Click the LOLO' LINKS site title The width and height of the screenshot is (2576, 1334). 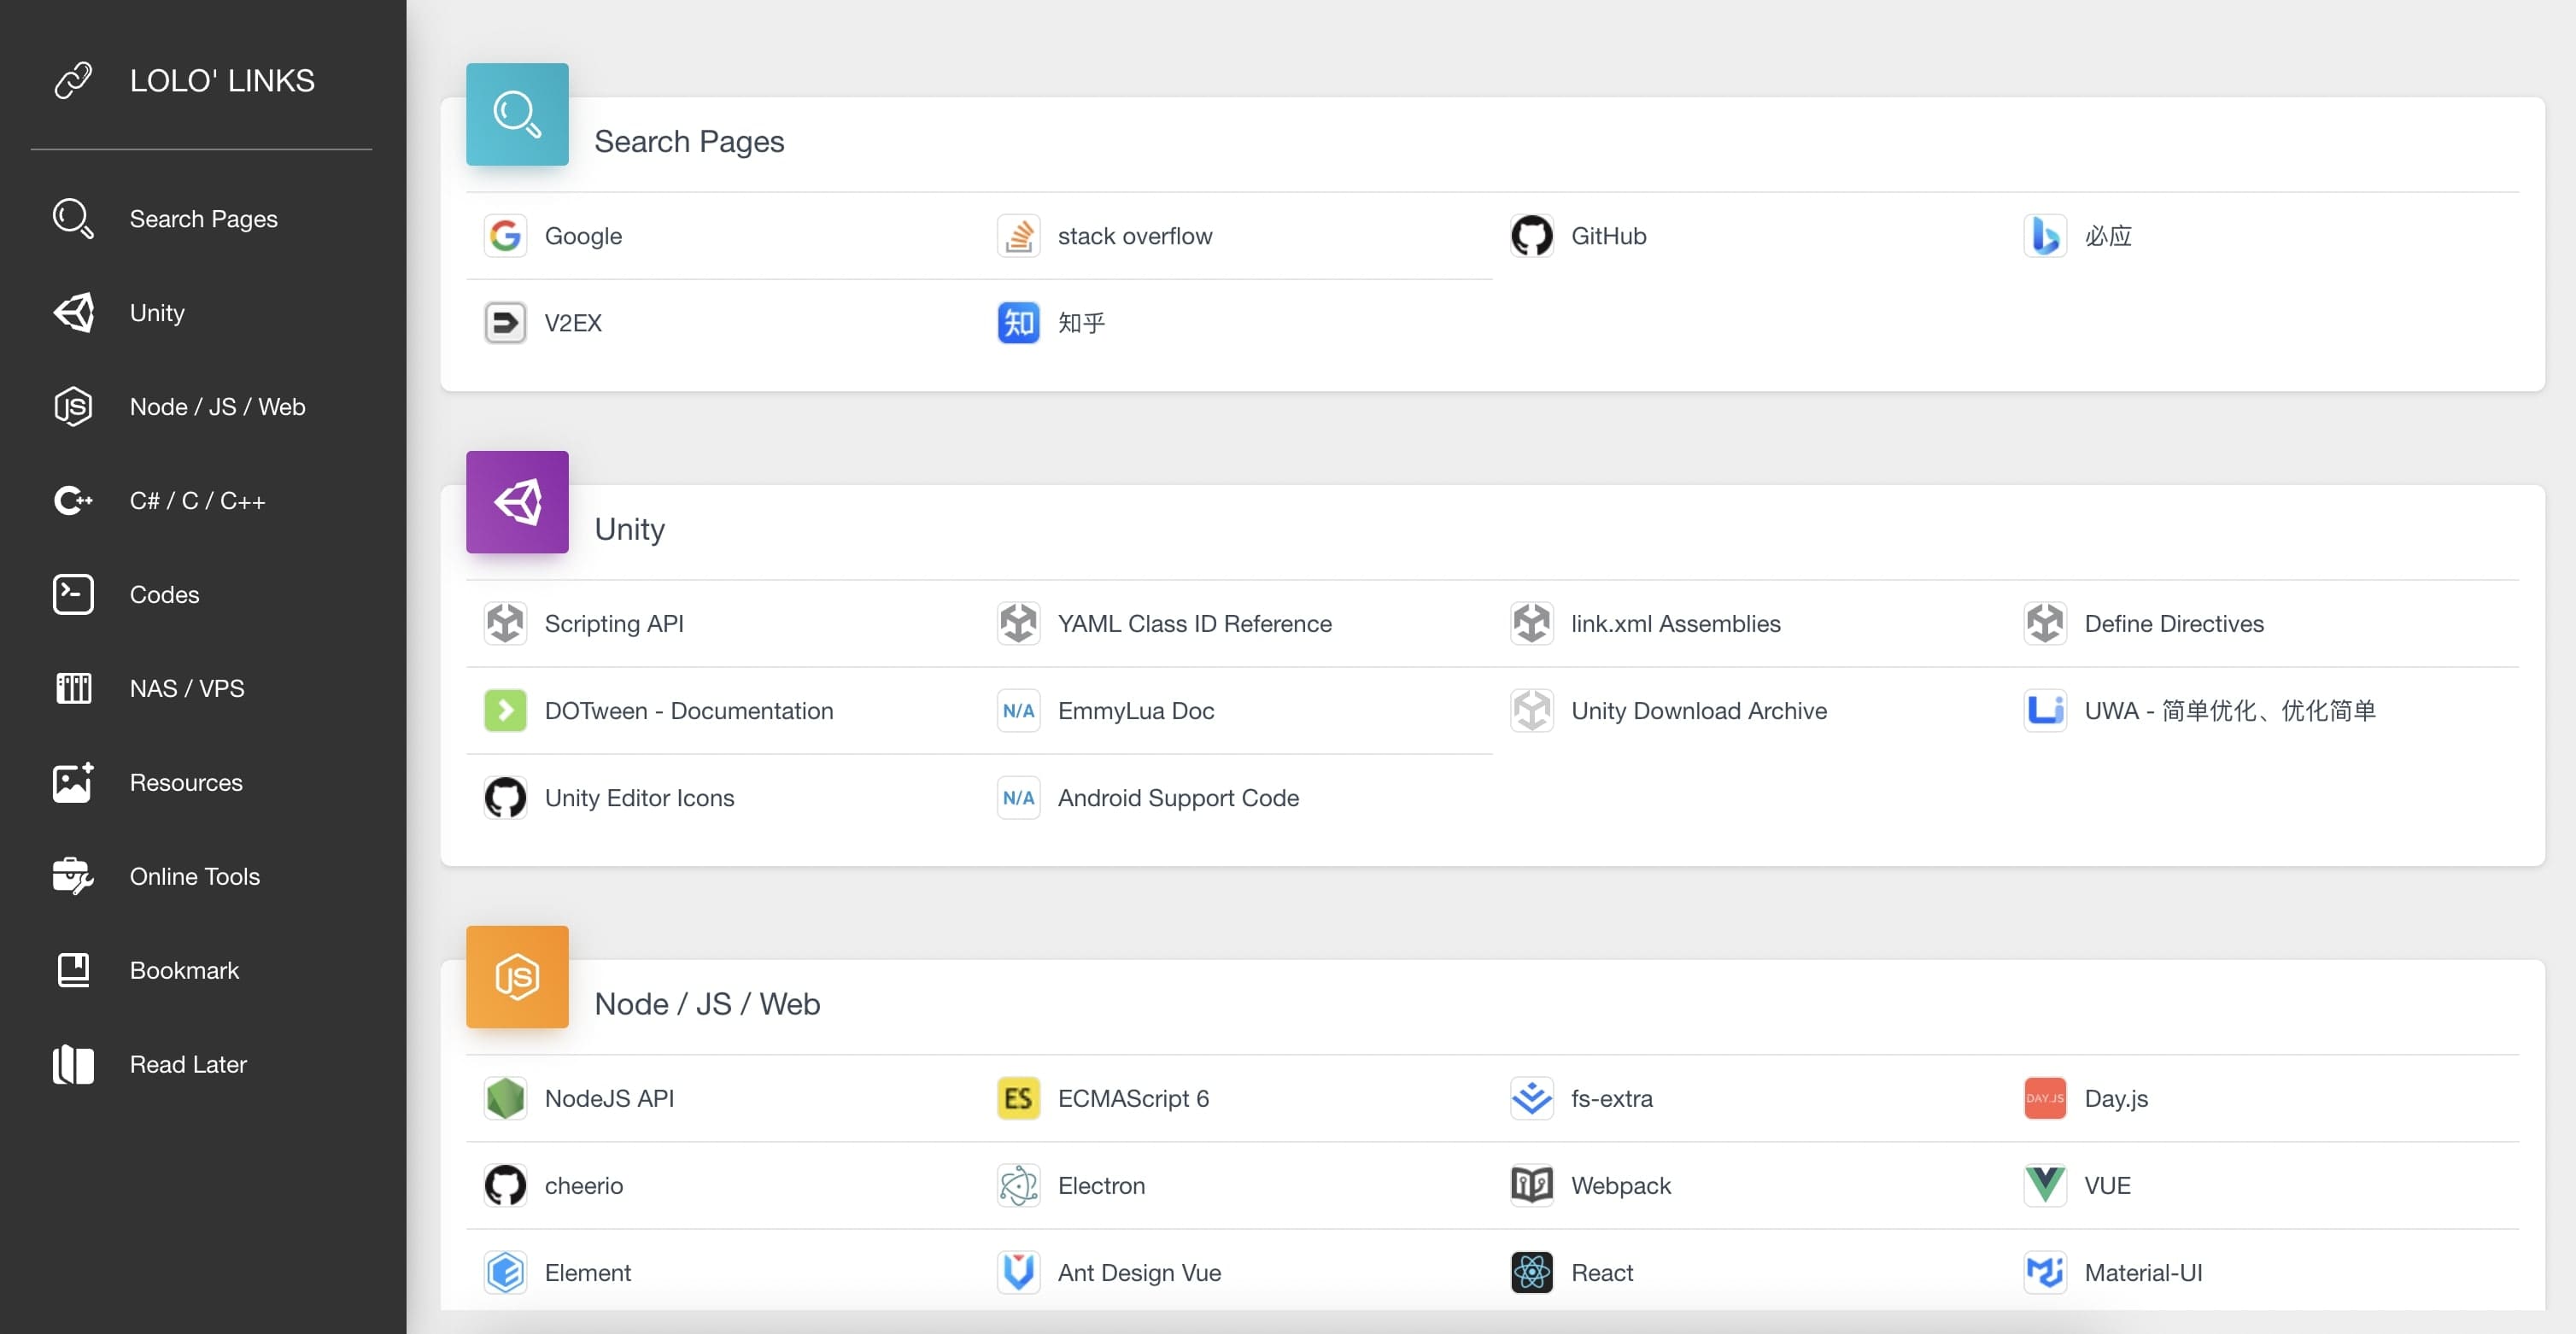pyautogui.click(x=222, y=81)
